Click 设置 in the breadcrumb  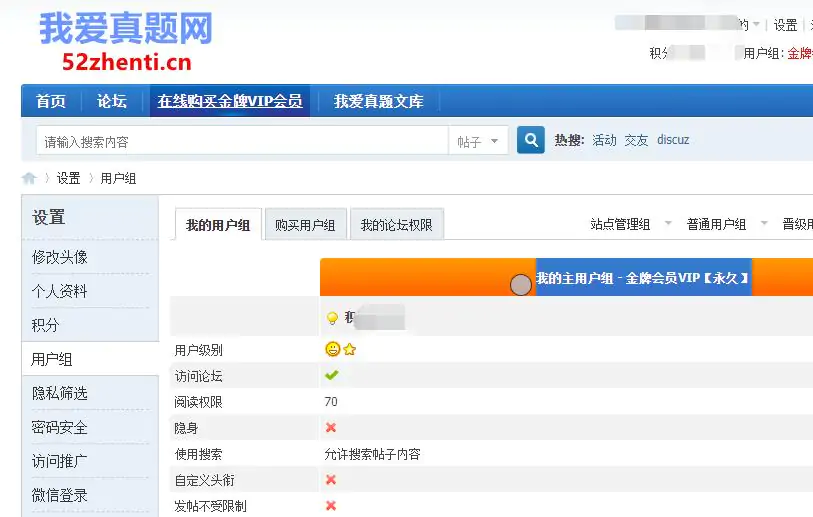pos(68,178)
